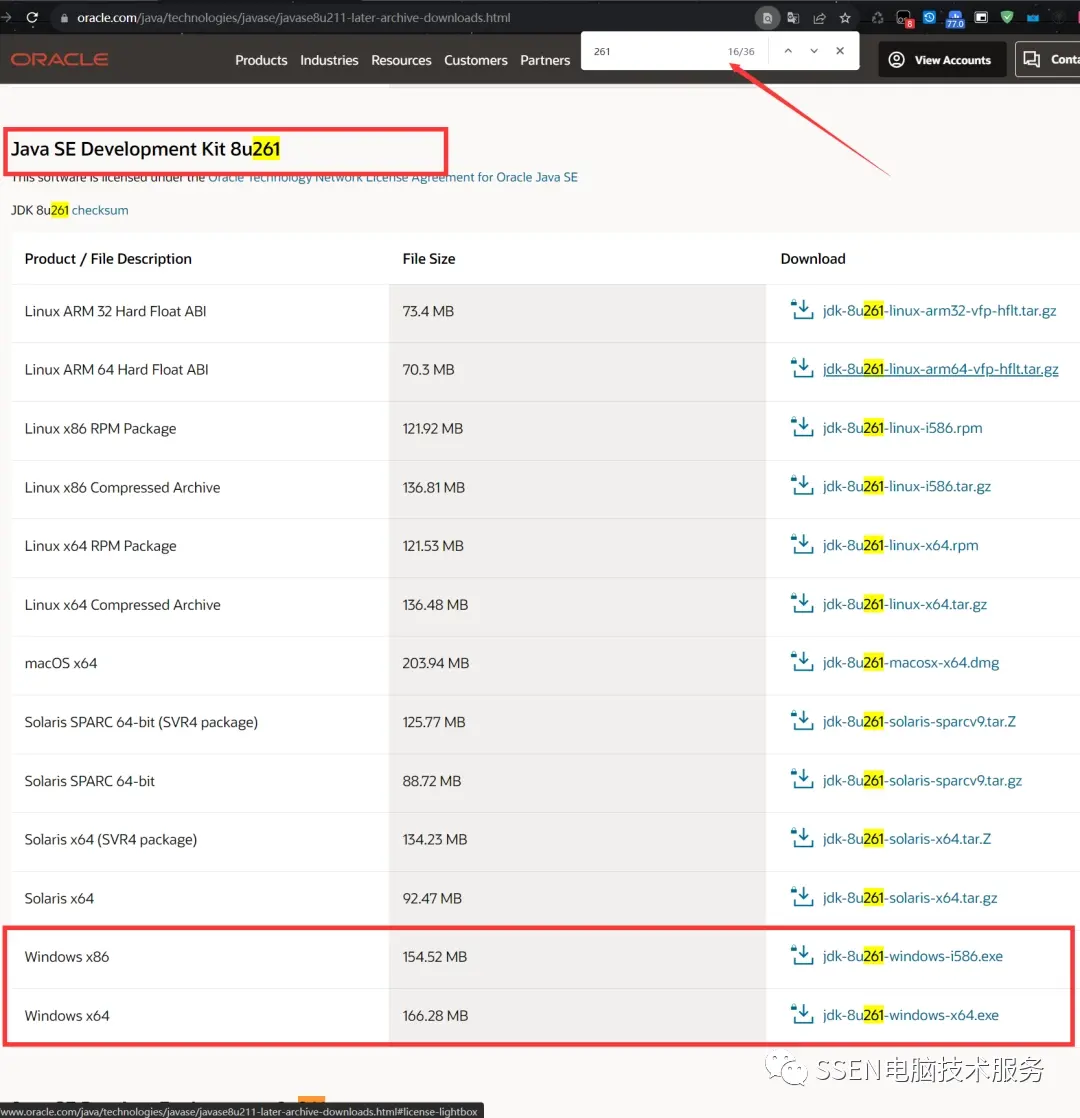The image size is (1080, 1118).
Task: Select 'Solaris SPARC 64-bit (SVR4 package)' text
Action: [x=141, y=722]
